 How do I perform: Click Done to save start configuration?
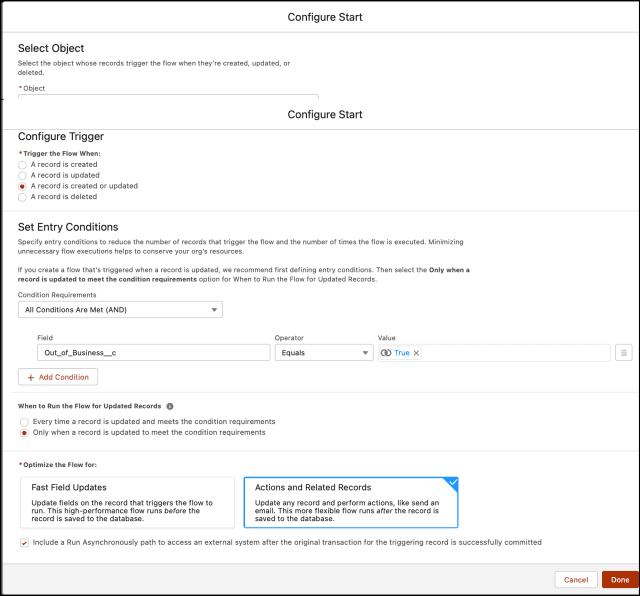(619, 579)
